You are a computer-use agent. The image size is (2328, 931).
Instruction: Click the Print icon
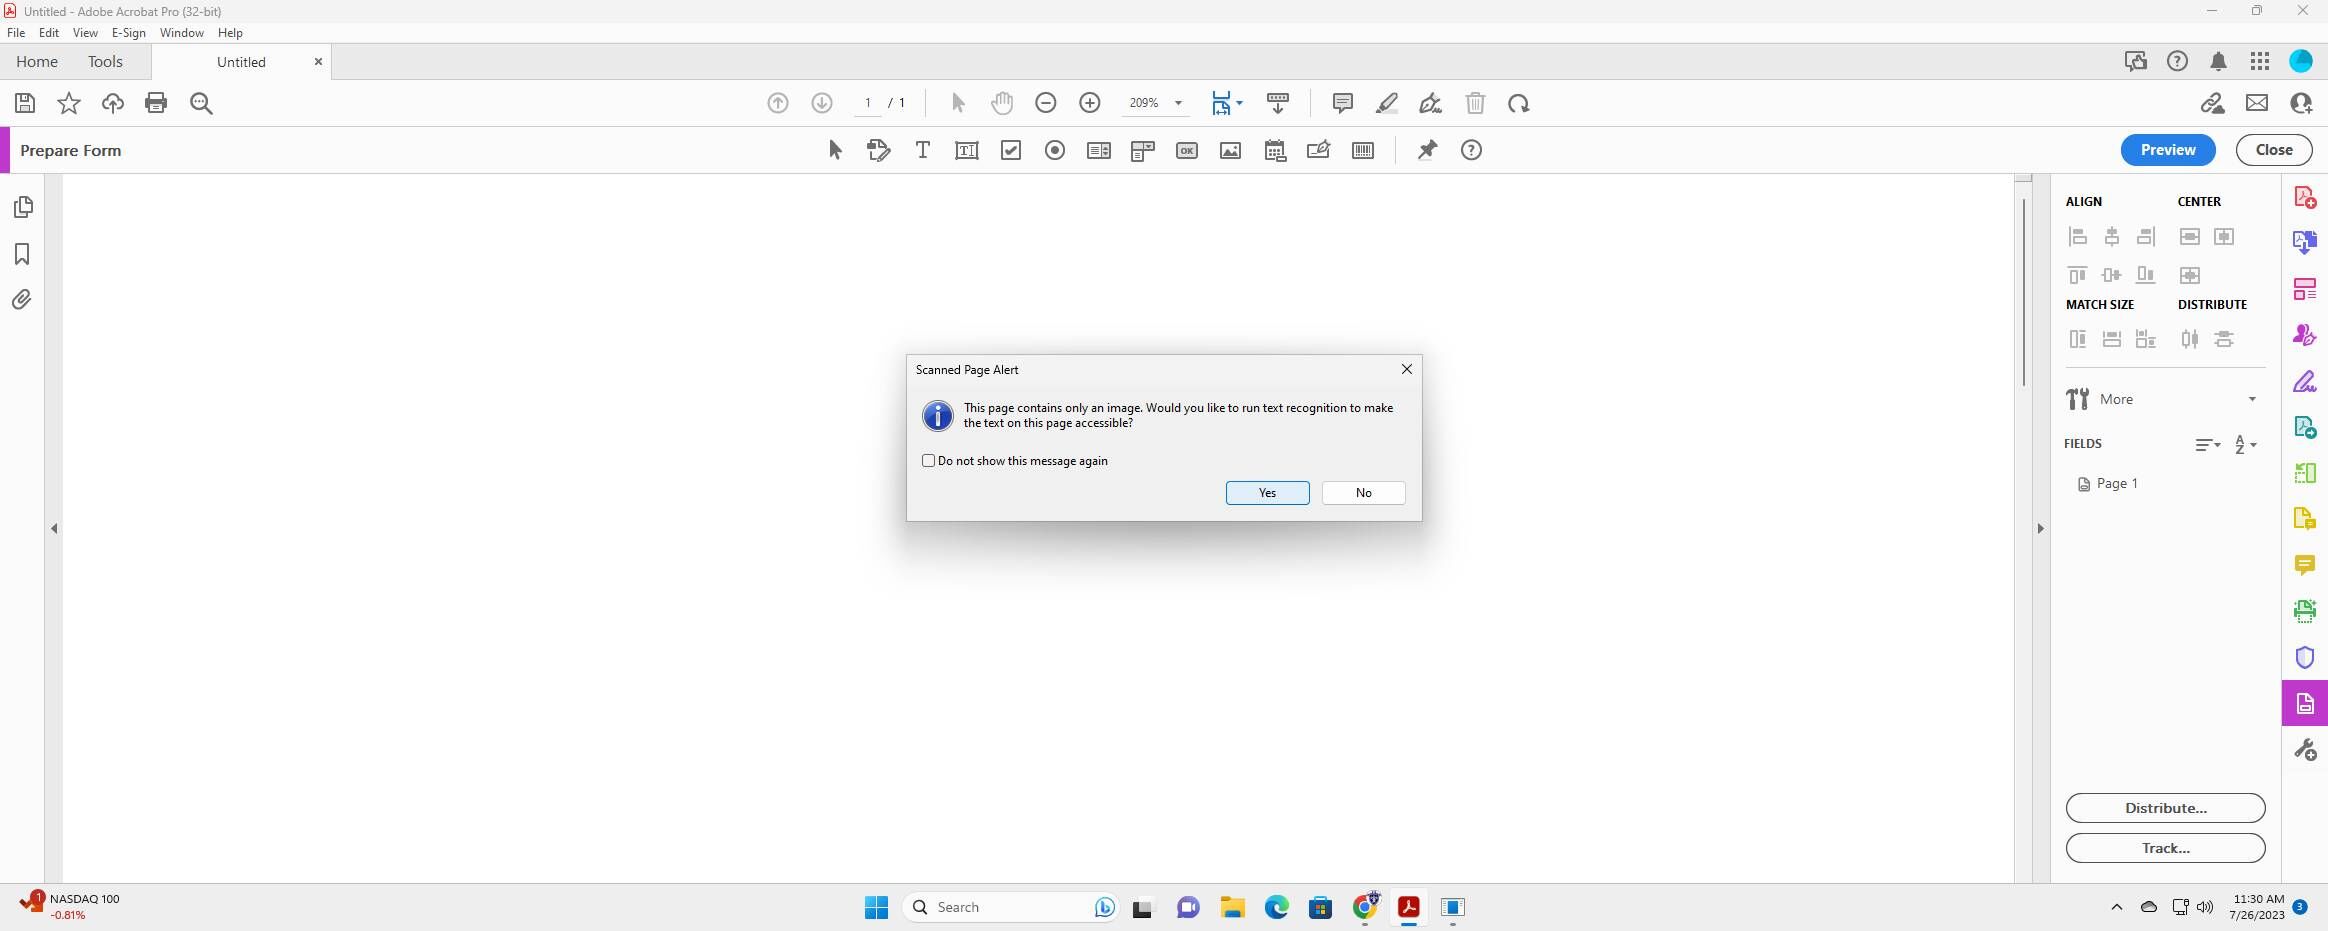pyautogui.click(x=156, y=103)
